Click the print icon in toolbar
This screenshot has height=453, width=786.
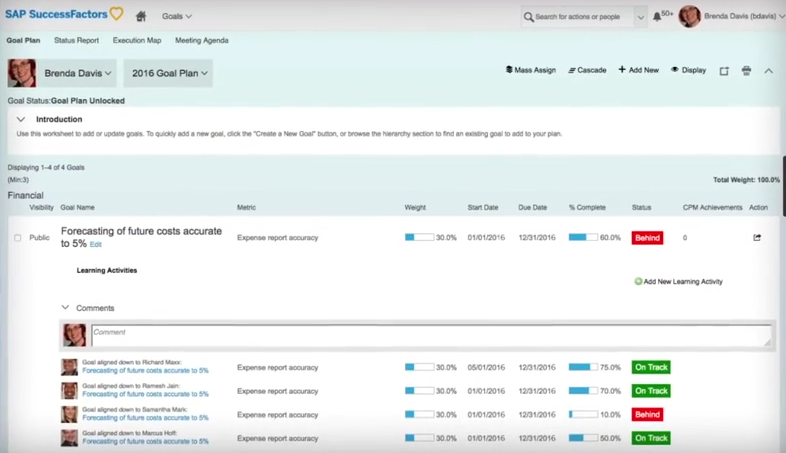tap(746, 71)
